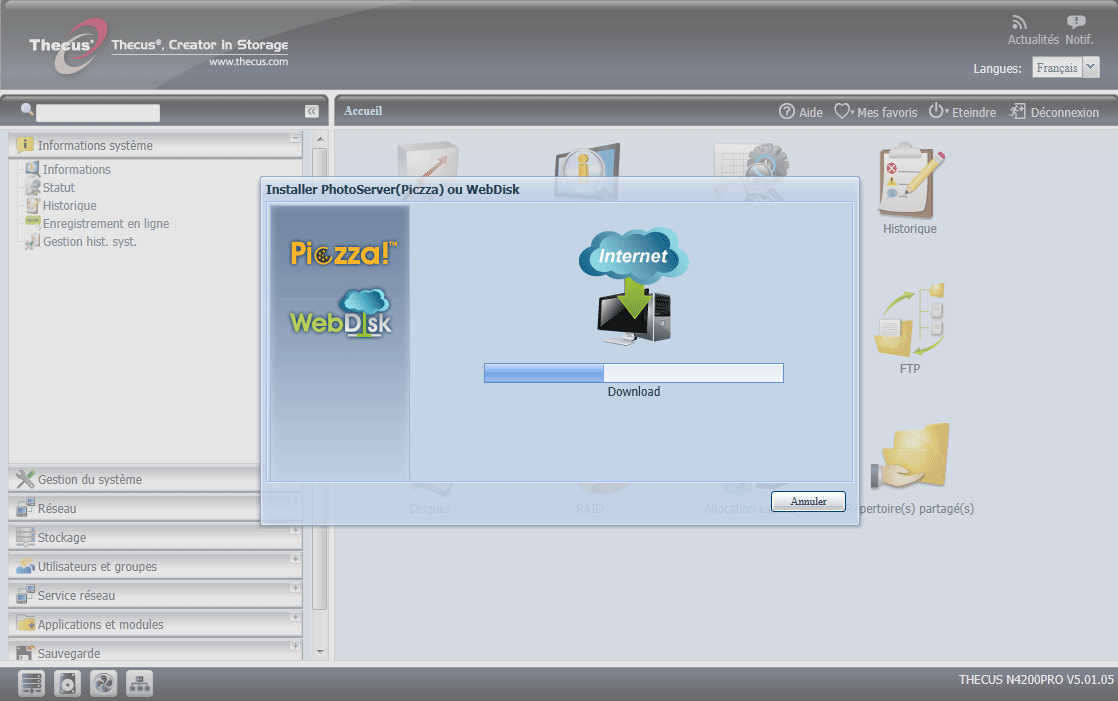Click the WebDisk logo in the installer dialog

click(341, 314)
